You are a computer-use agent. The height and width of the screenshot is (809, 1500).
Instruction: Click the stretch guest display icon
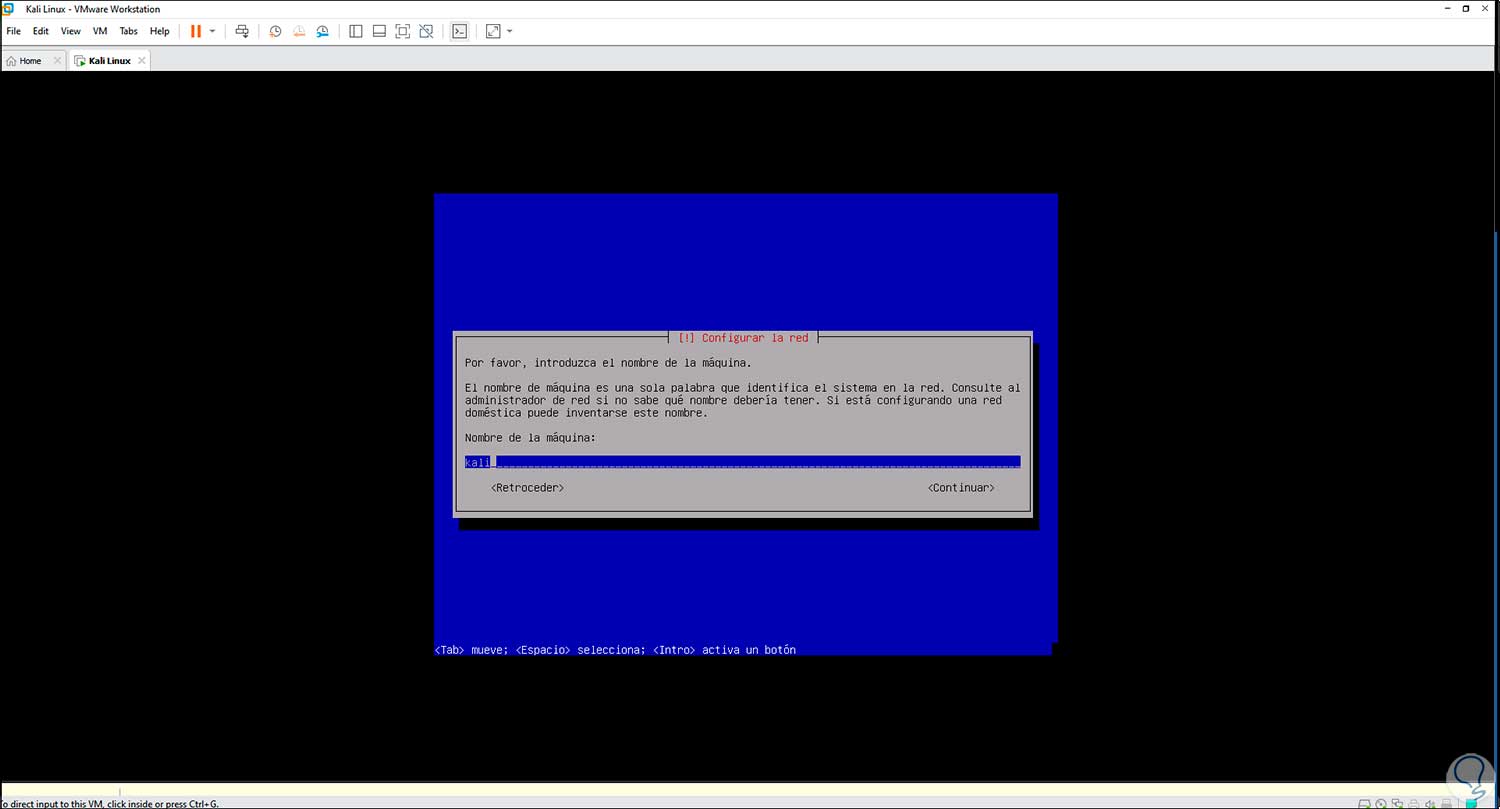coord(492,31)
